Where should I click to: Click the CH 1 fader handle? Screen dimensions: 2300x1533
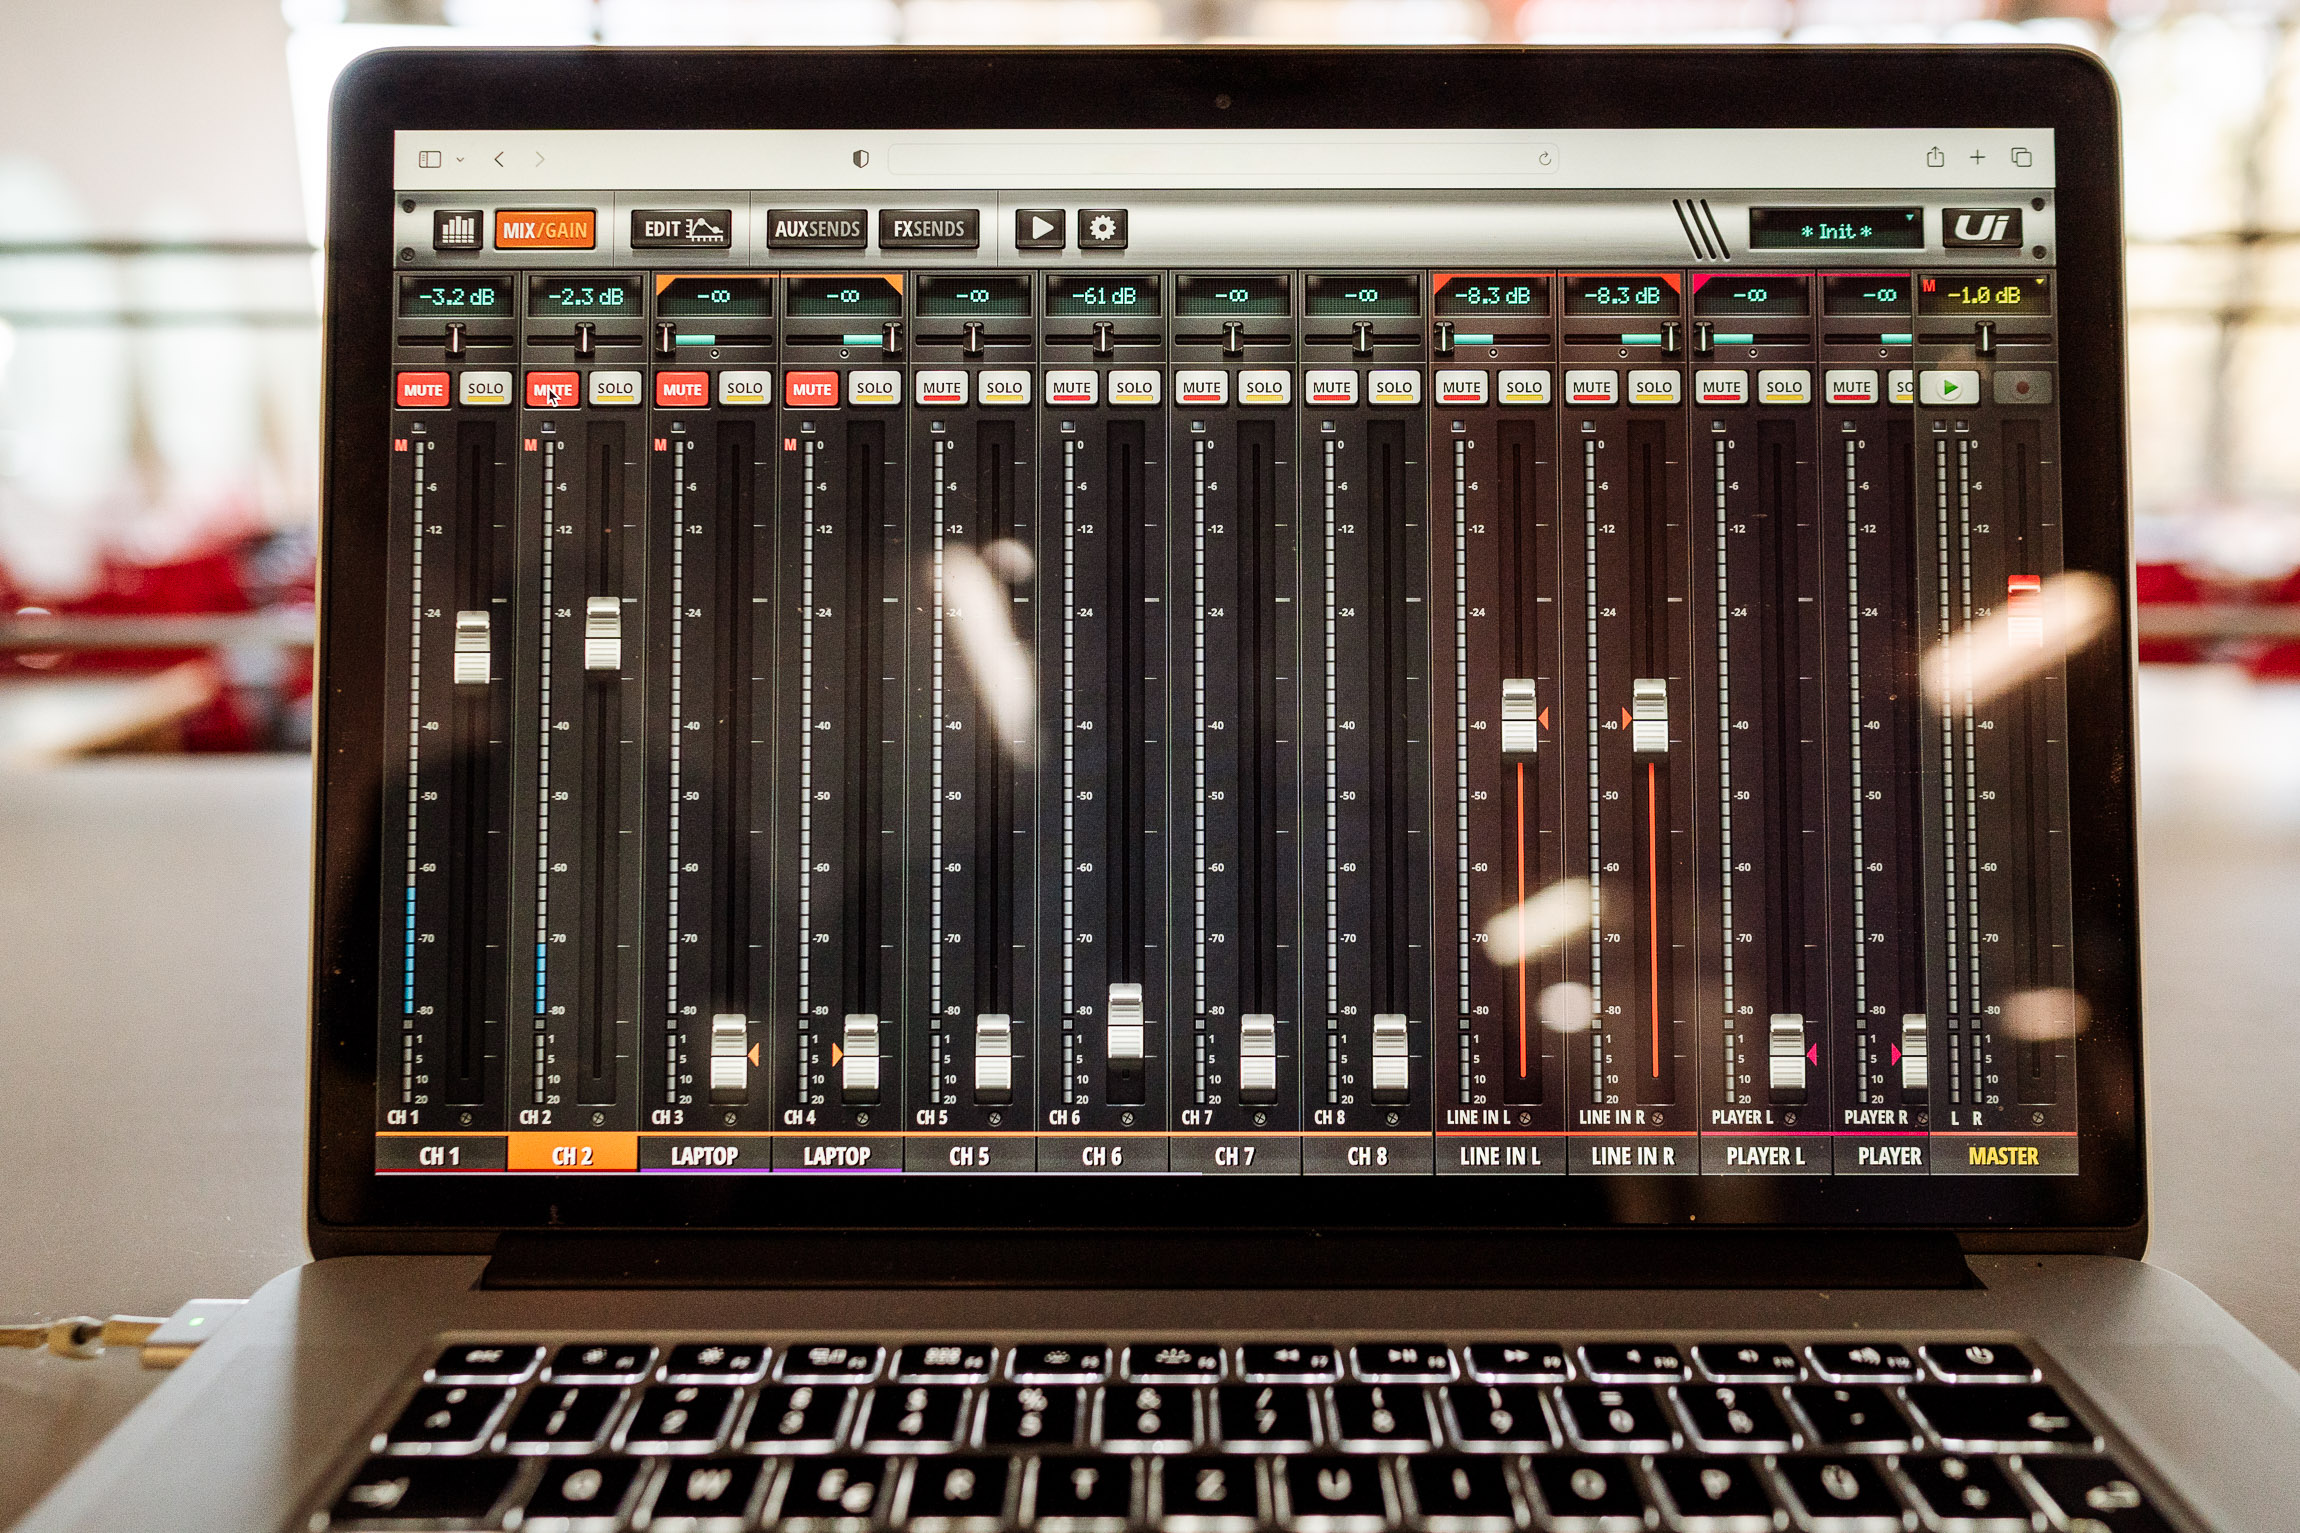pos(472,647)
